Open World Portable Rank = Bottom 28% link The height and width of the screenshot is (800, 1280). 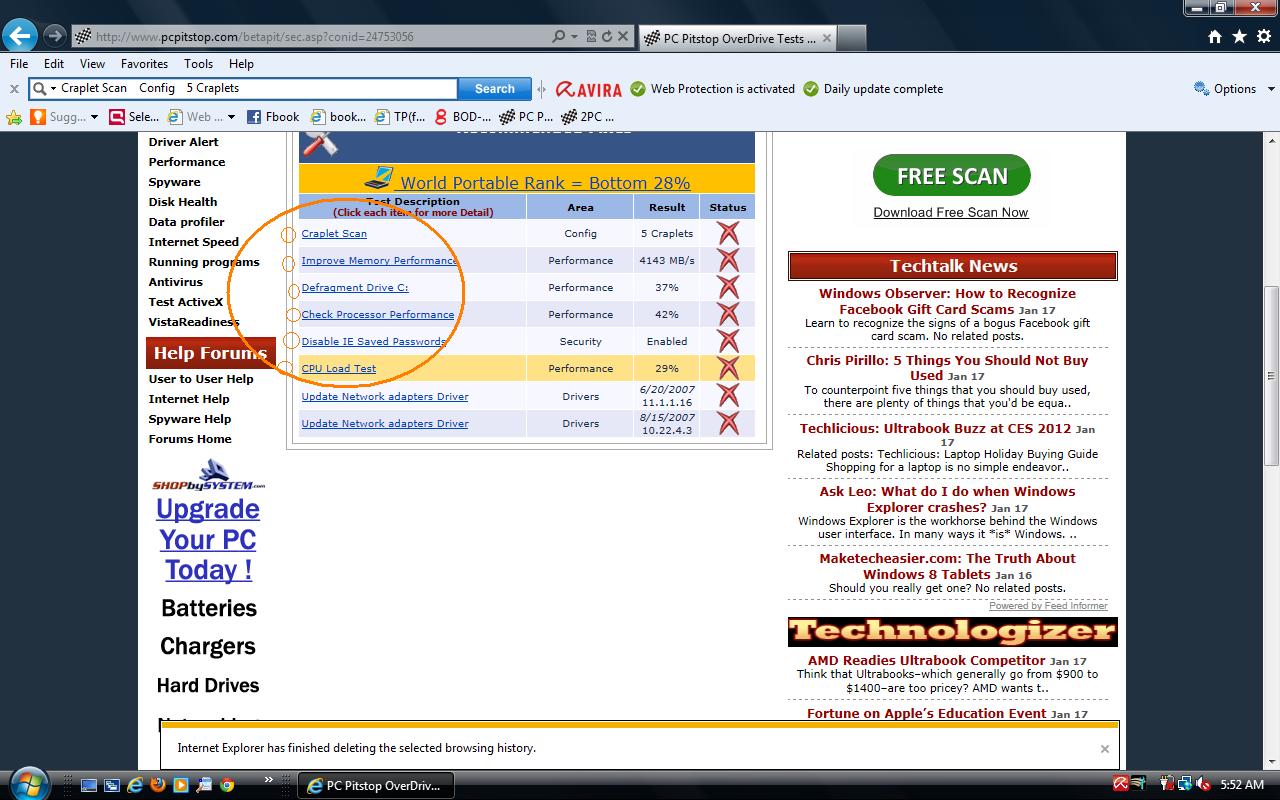pos(545,183)
